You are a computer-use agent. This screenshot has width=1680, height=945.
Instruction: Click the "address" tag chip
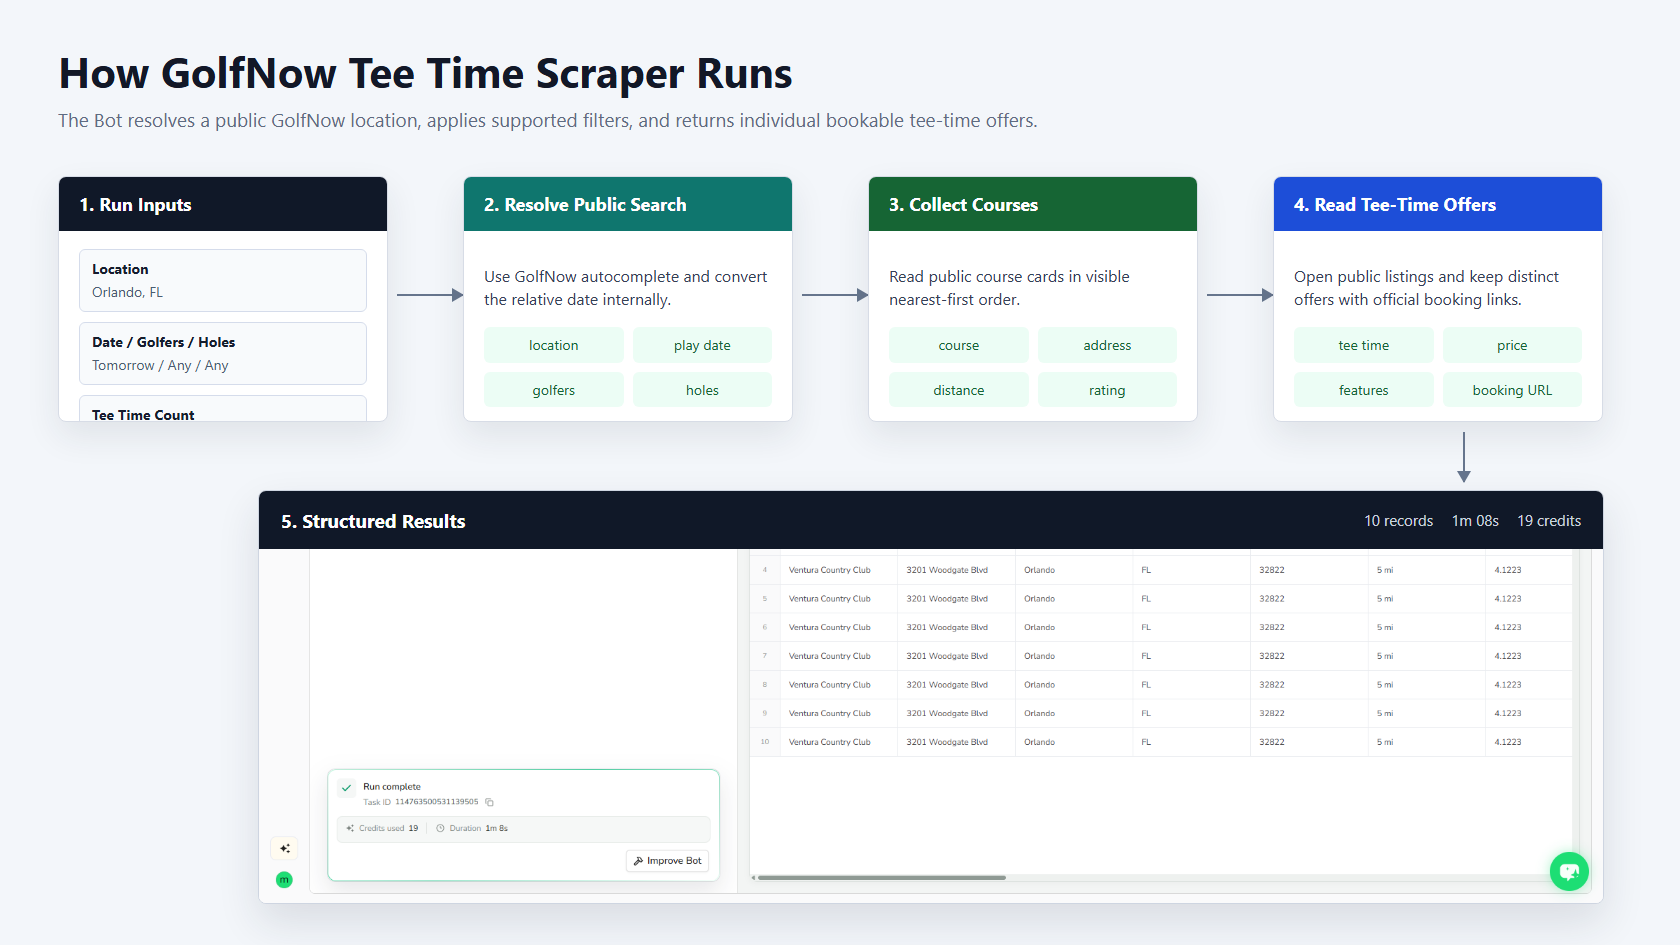coord(1107,345)
